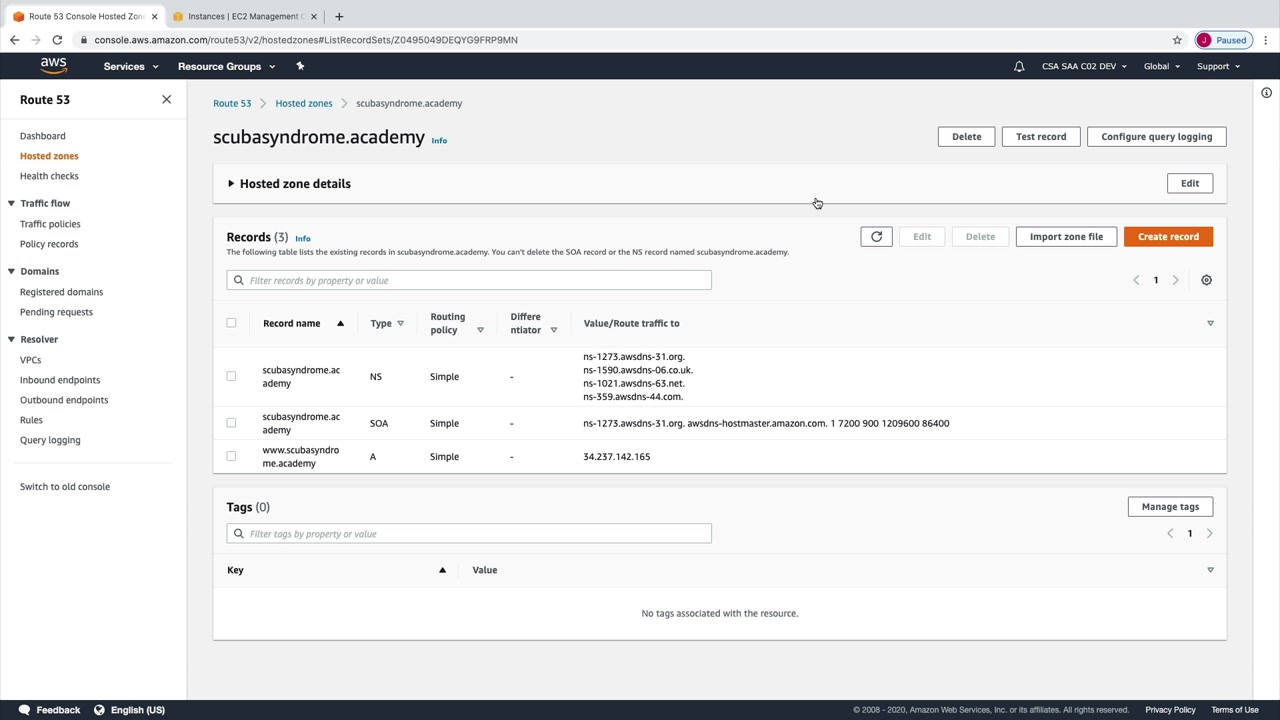Viewport: 1280px width, 720px height.
Task: Bookmark this page with the star icon
Action: (x=1177, y=40)
